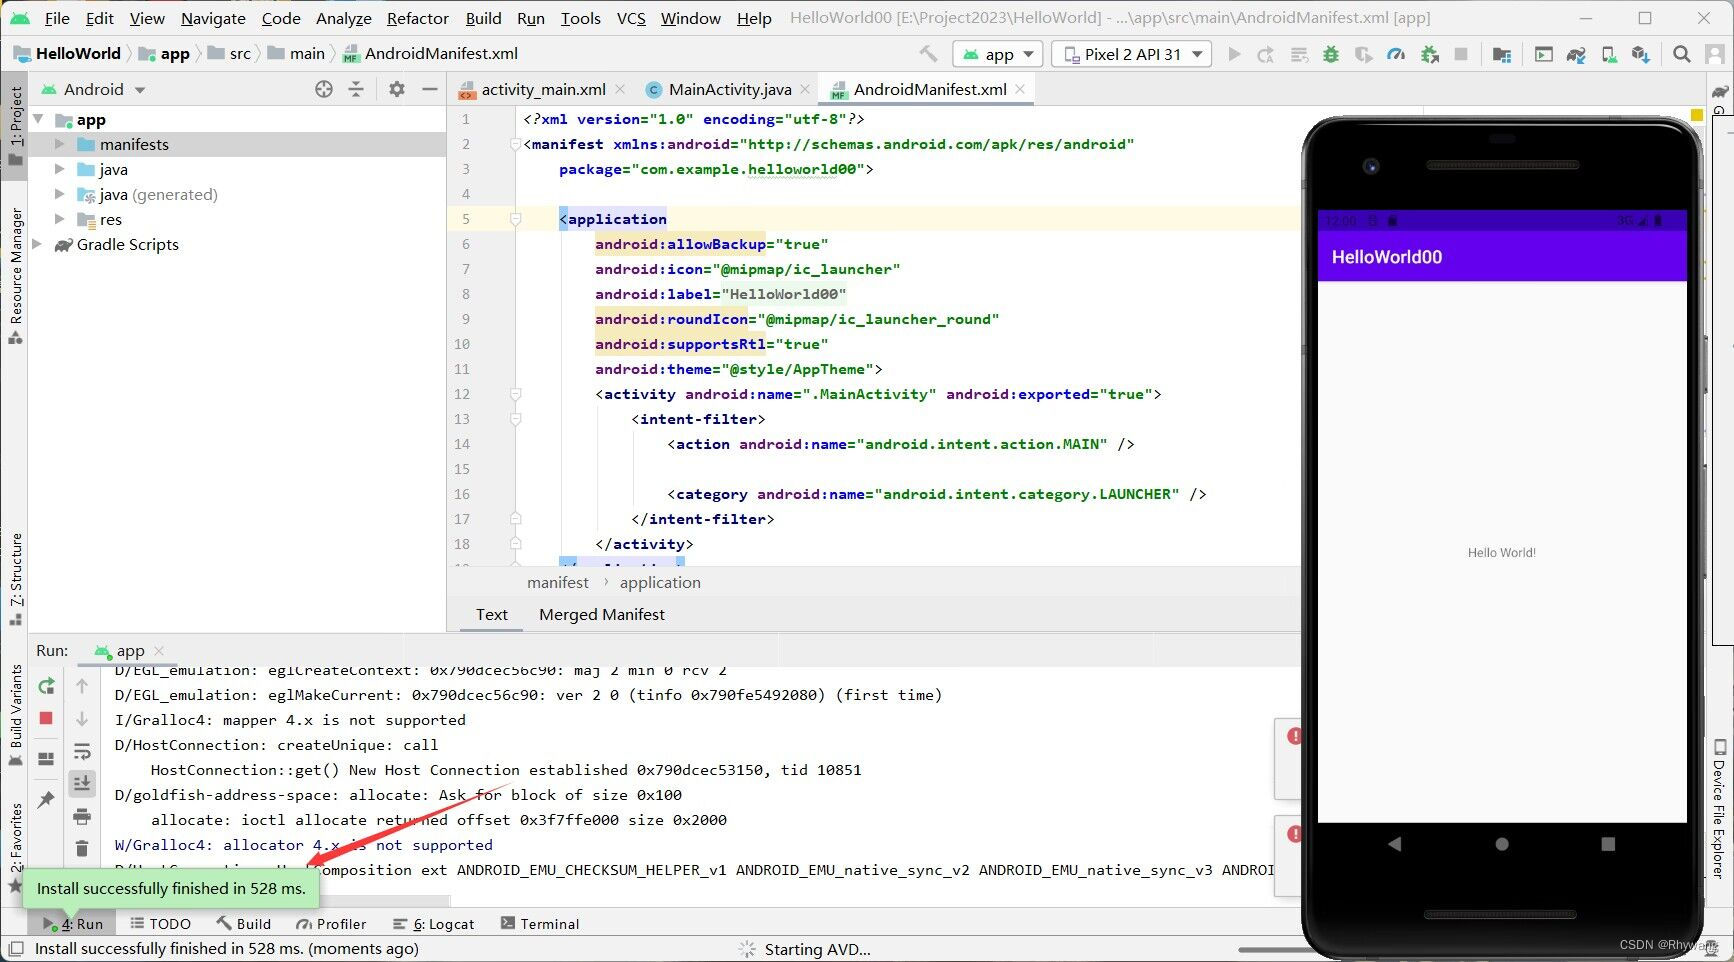Tap the emulator Home navigation button
This screenshot has height=962, width=1734.
[x=1501, y=844]
